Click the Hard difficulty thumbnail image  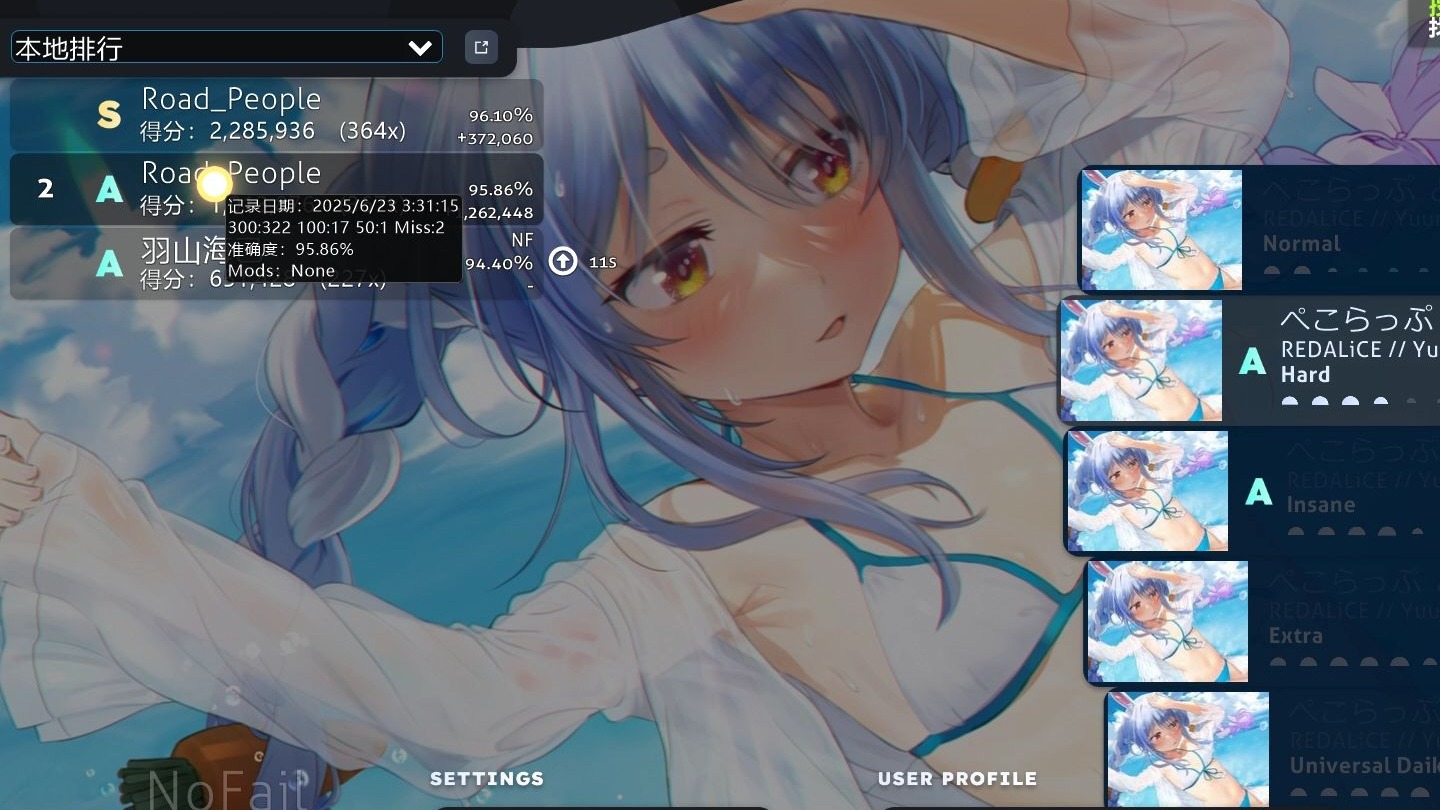pos(1141,361)
